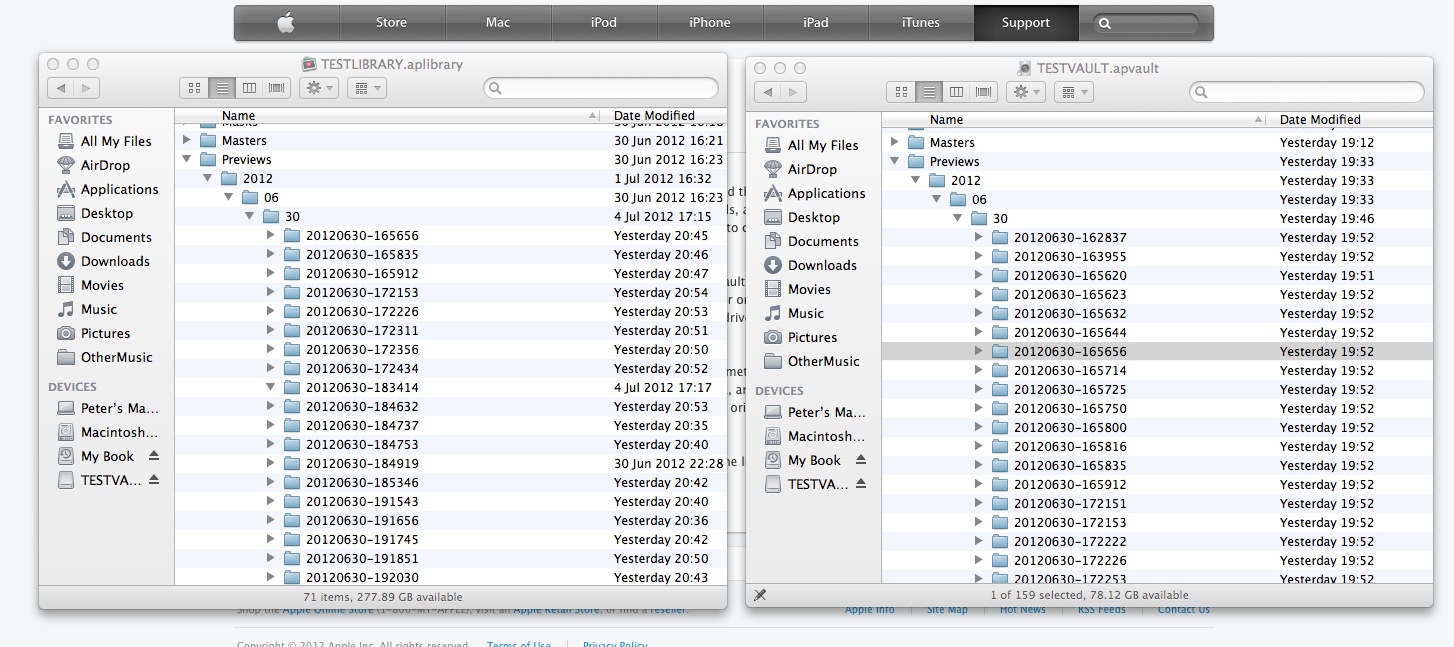This screenshot has height=647, width=1454.
Task: Collapse the 06 folder in TESTVAULT window
Action: click(x=936, y=200)
